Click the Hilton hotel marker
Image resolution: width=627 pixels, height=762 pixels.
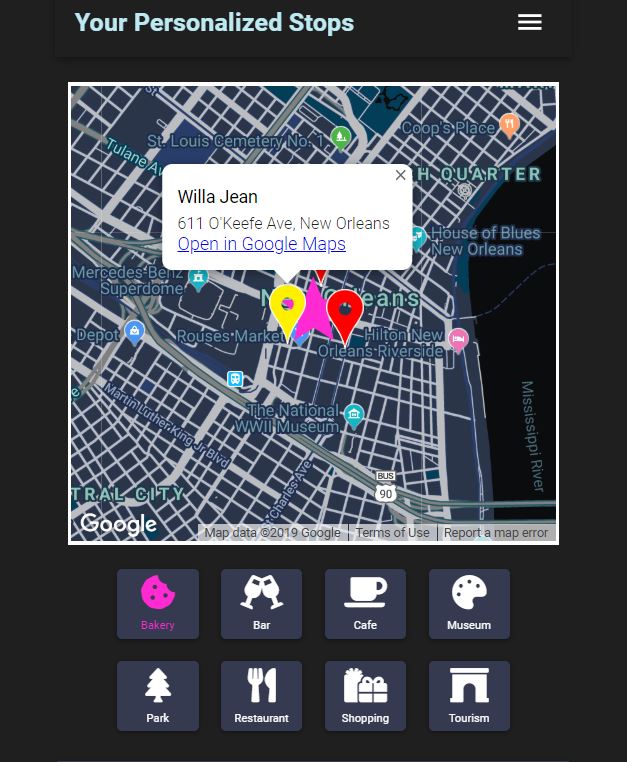458,340
